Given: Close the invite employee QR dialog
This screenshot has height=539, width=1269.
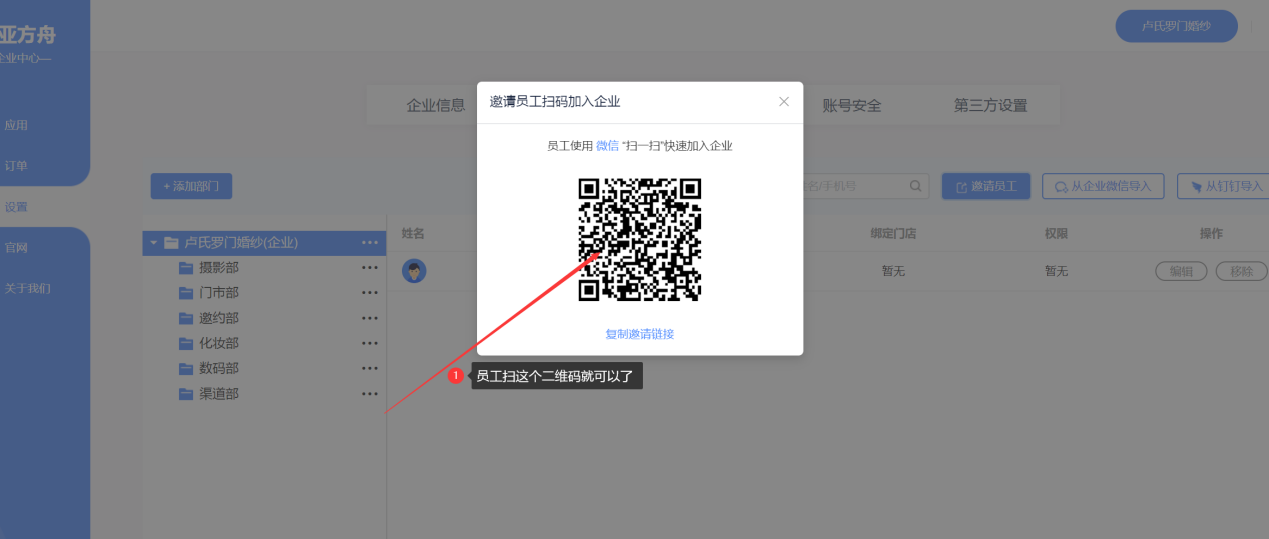Looking at the screenshot, I should (x=784, y=102).
